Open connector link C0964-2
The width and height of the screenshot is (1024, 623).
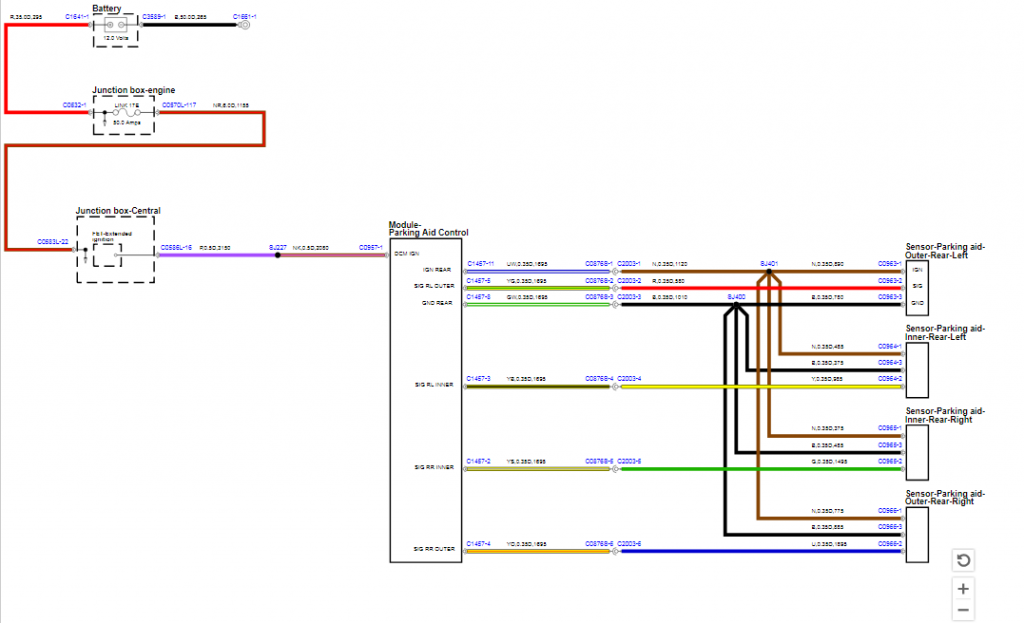click(x=889, y=379)
